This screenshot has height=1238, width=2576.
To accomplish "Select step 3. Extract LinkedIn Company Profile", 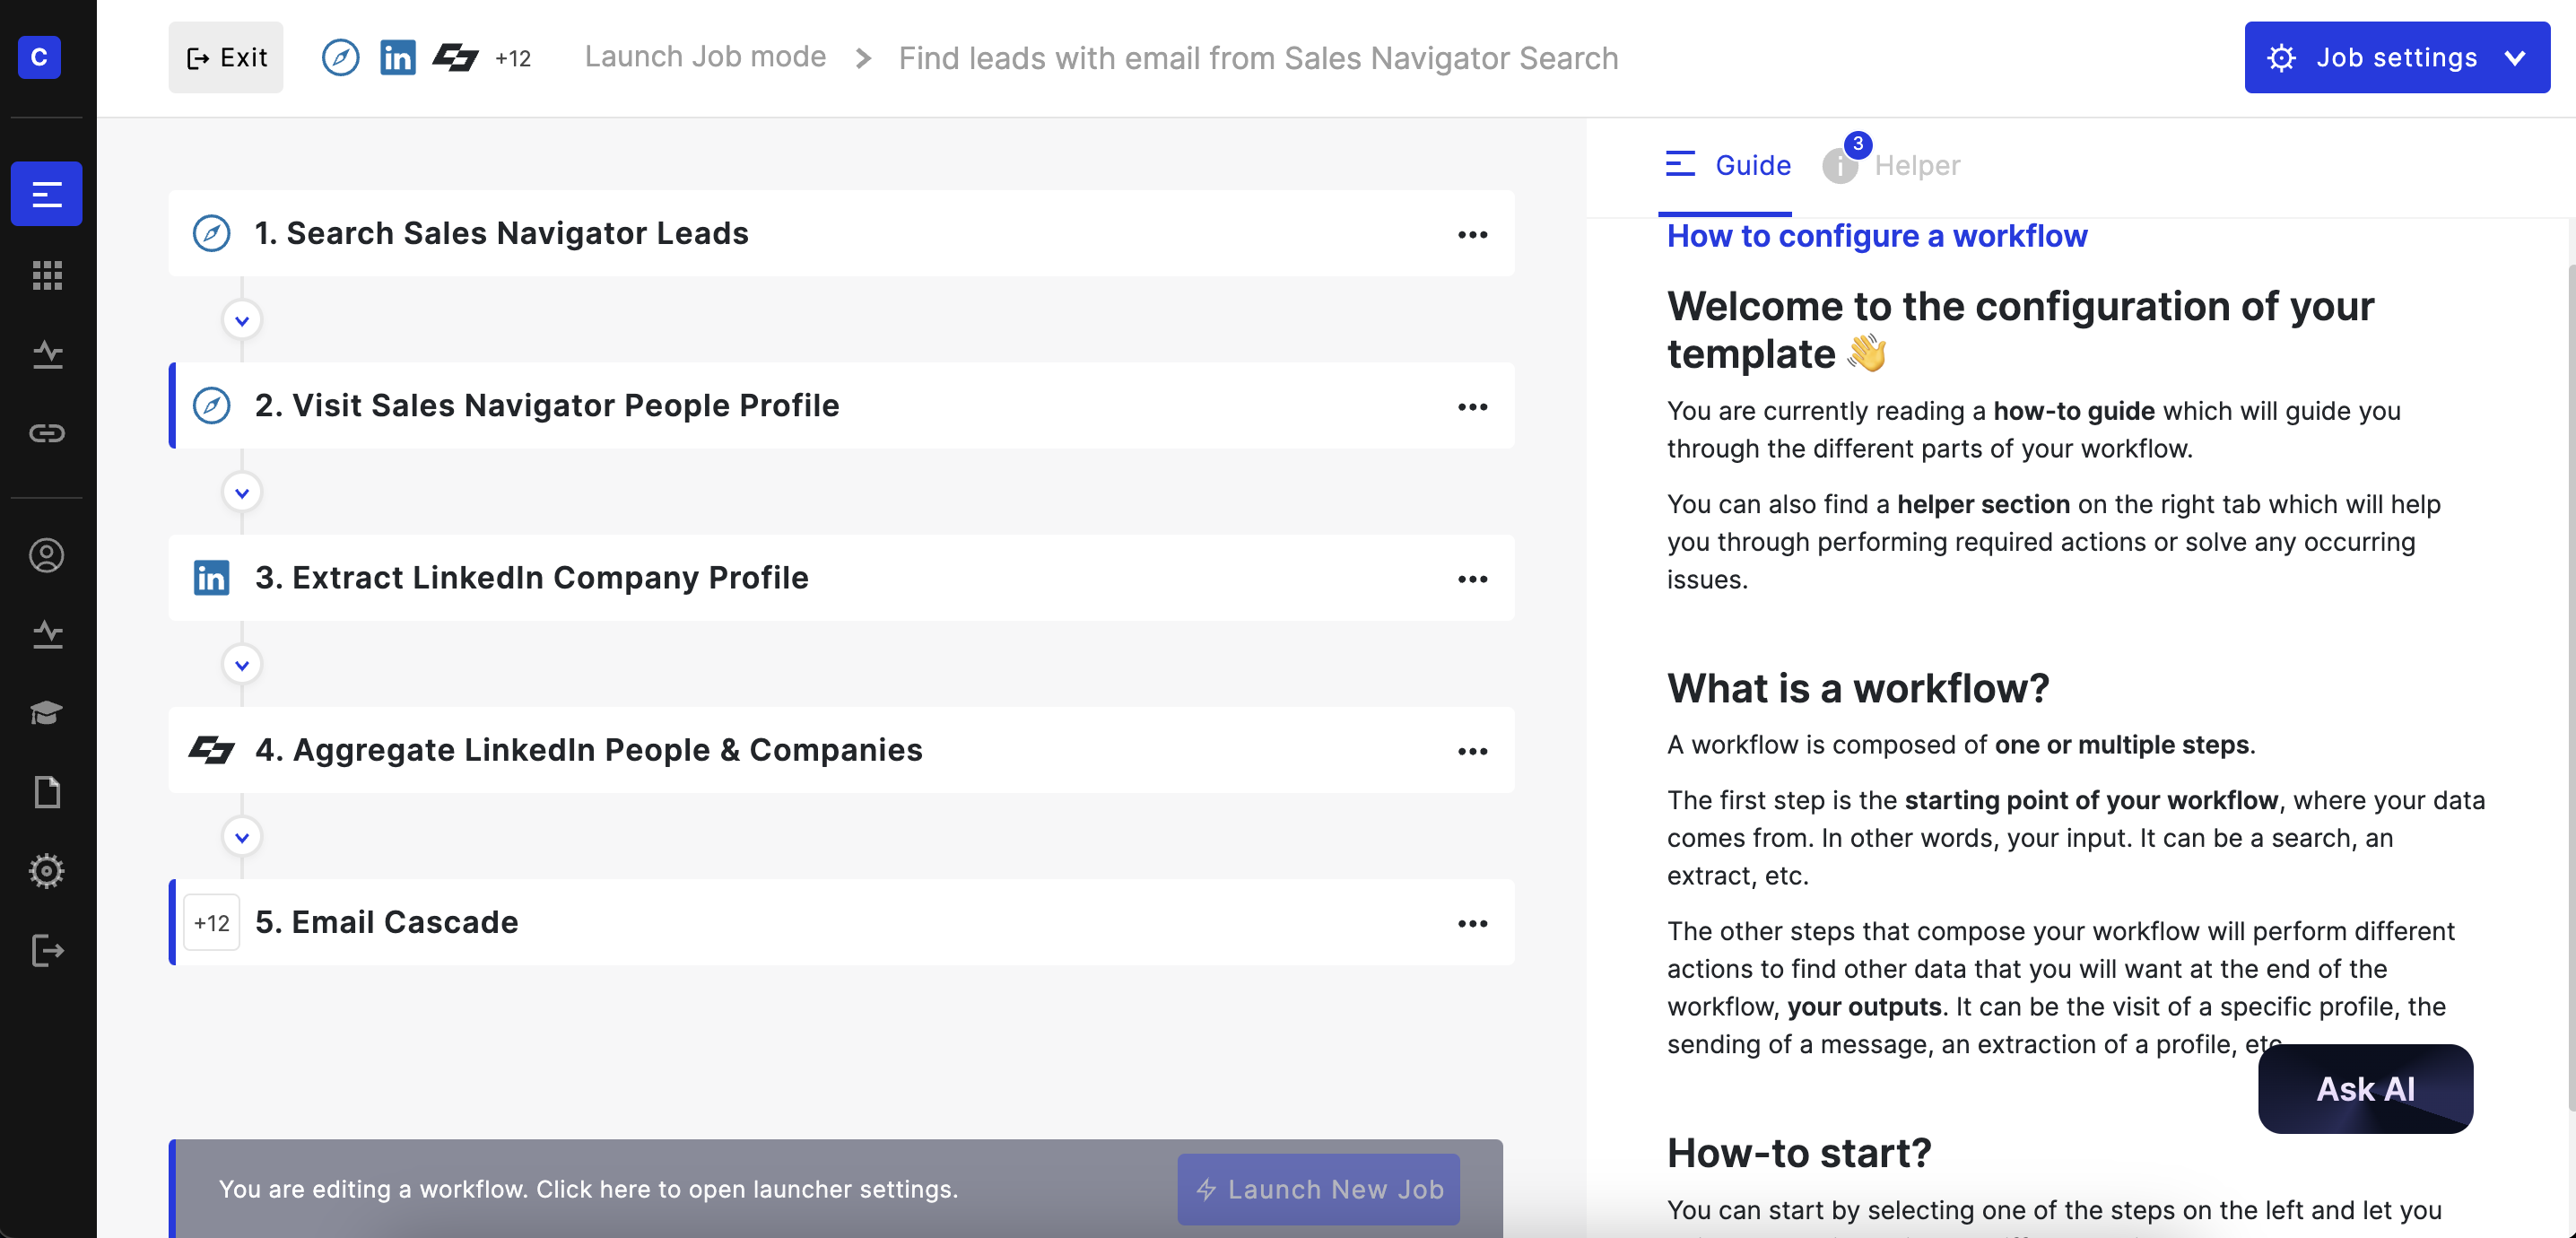I will [x=842, y=578].
